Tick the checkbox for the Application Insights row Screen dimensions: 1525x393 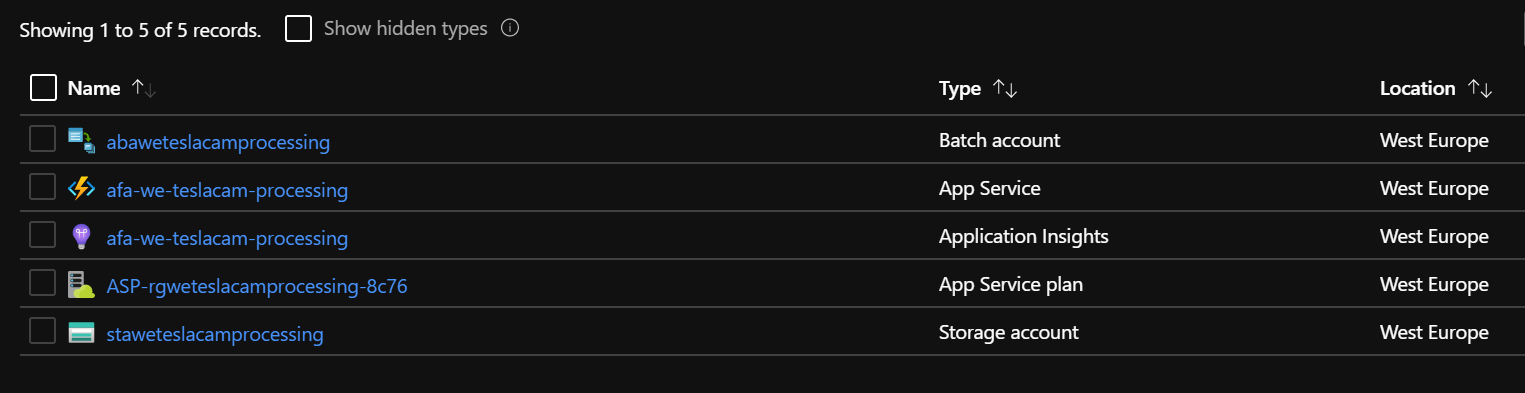(42, 235)
